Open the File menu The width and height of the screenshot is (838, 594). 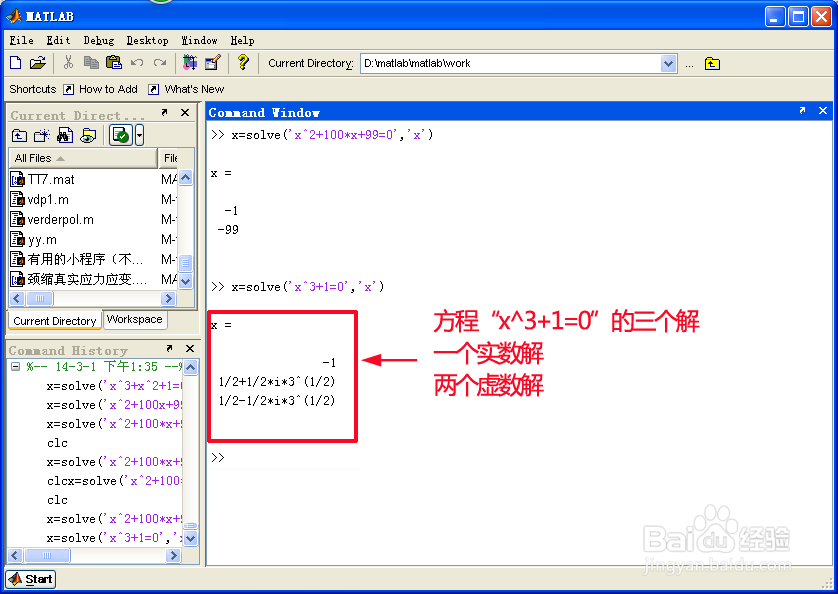point(21,40)
